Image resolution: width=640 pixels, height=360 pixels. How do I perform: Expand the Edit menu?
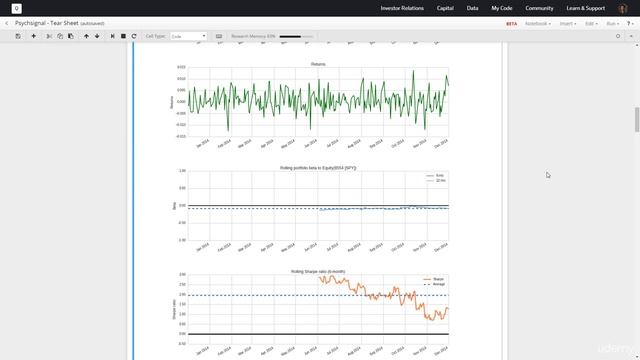(x=591, y=24)
